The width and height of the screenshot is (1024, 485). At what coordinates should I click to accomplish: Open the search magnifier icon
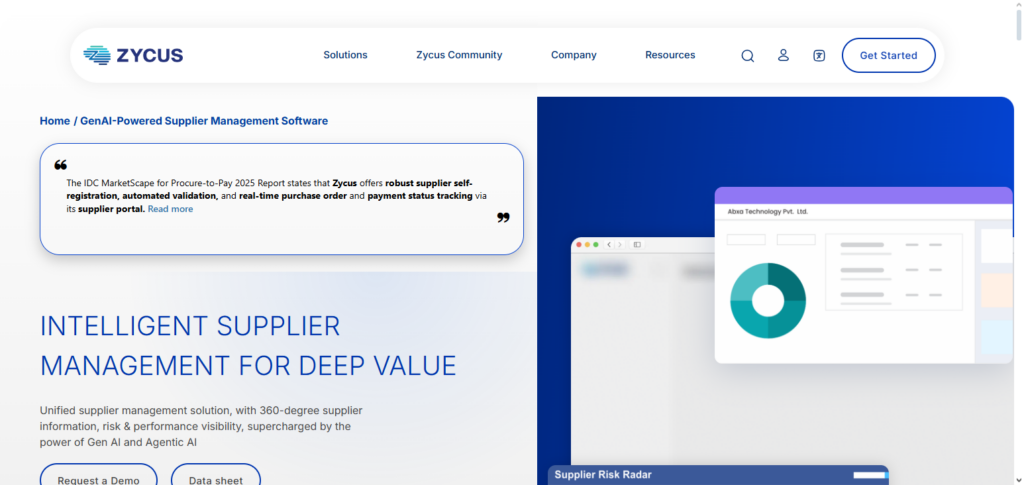point(747,56)
